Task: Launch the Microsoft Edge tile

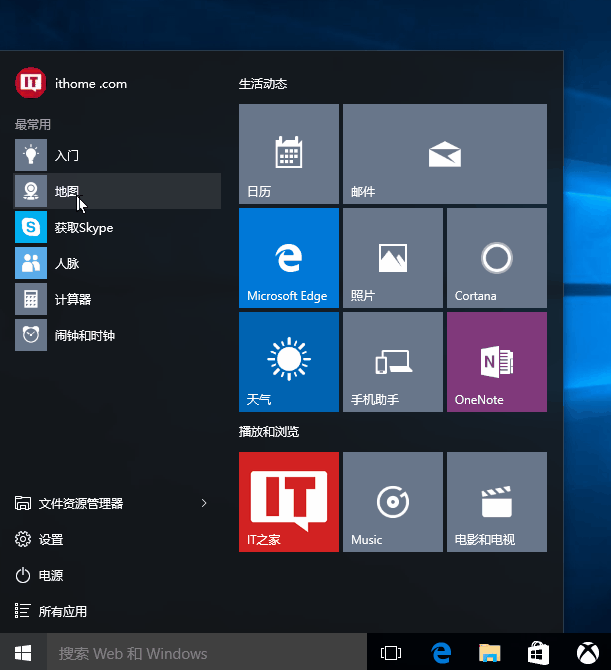Action: [289, 258]
